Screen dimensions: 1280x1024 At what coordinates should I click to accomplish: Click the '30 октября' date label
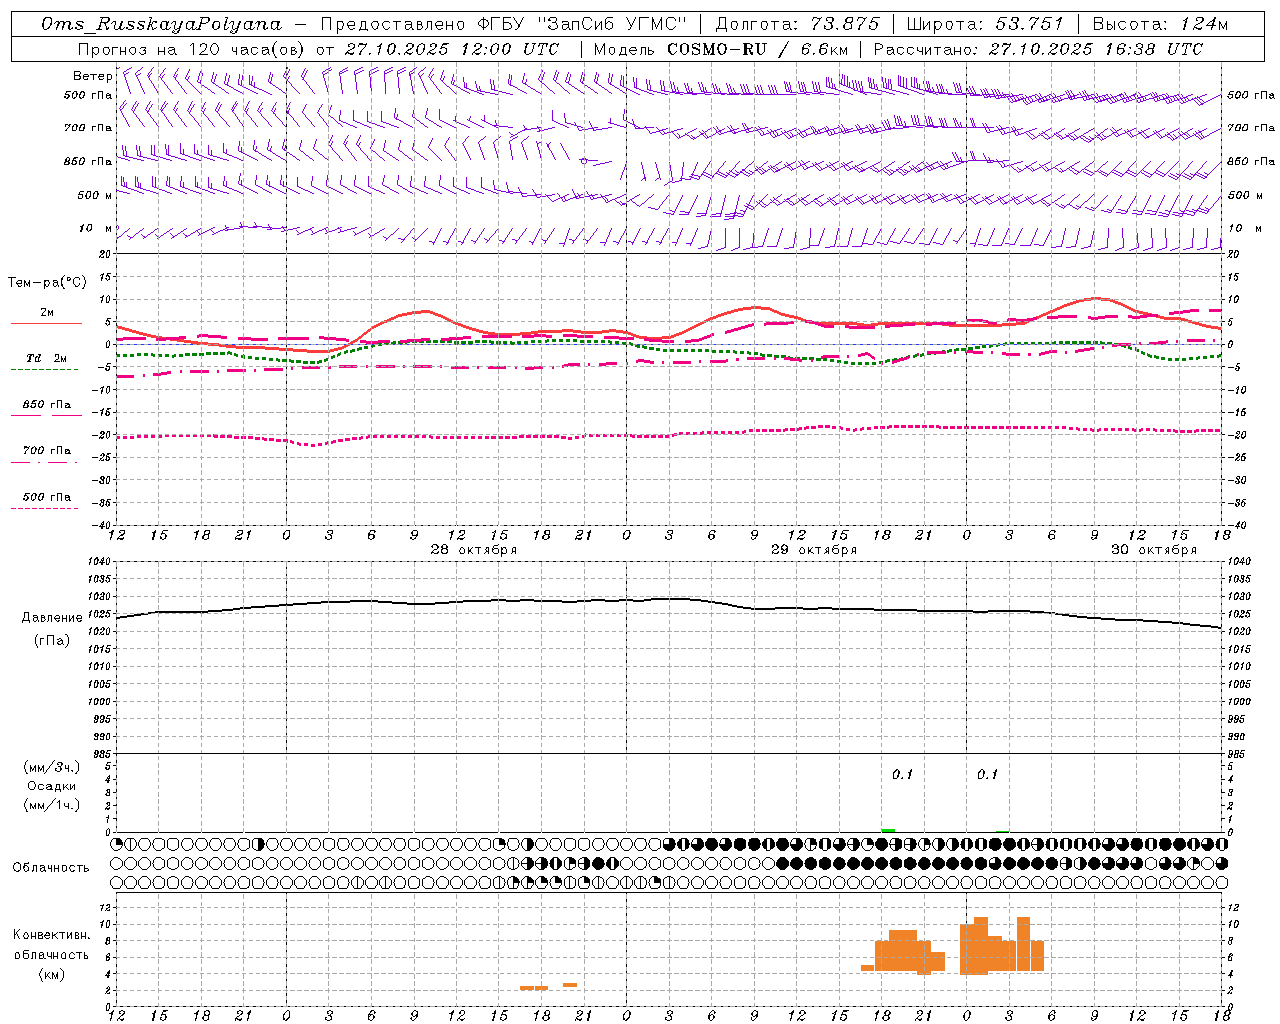1154,550
